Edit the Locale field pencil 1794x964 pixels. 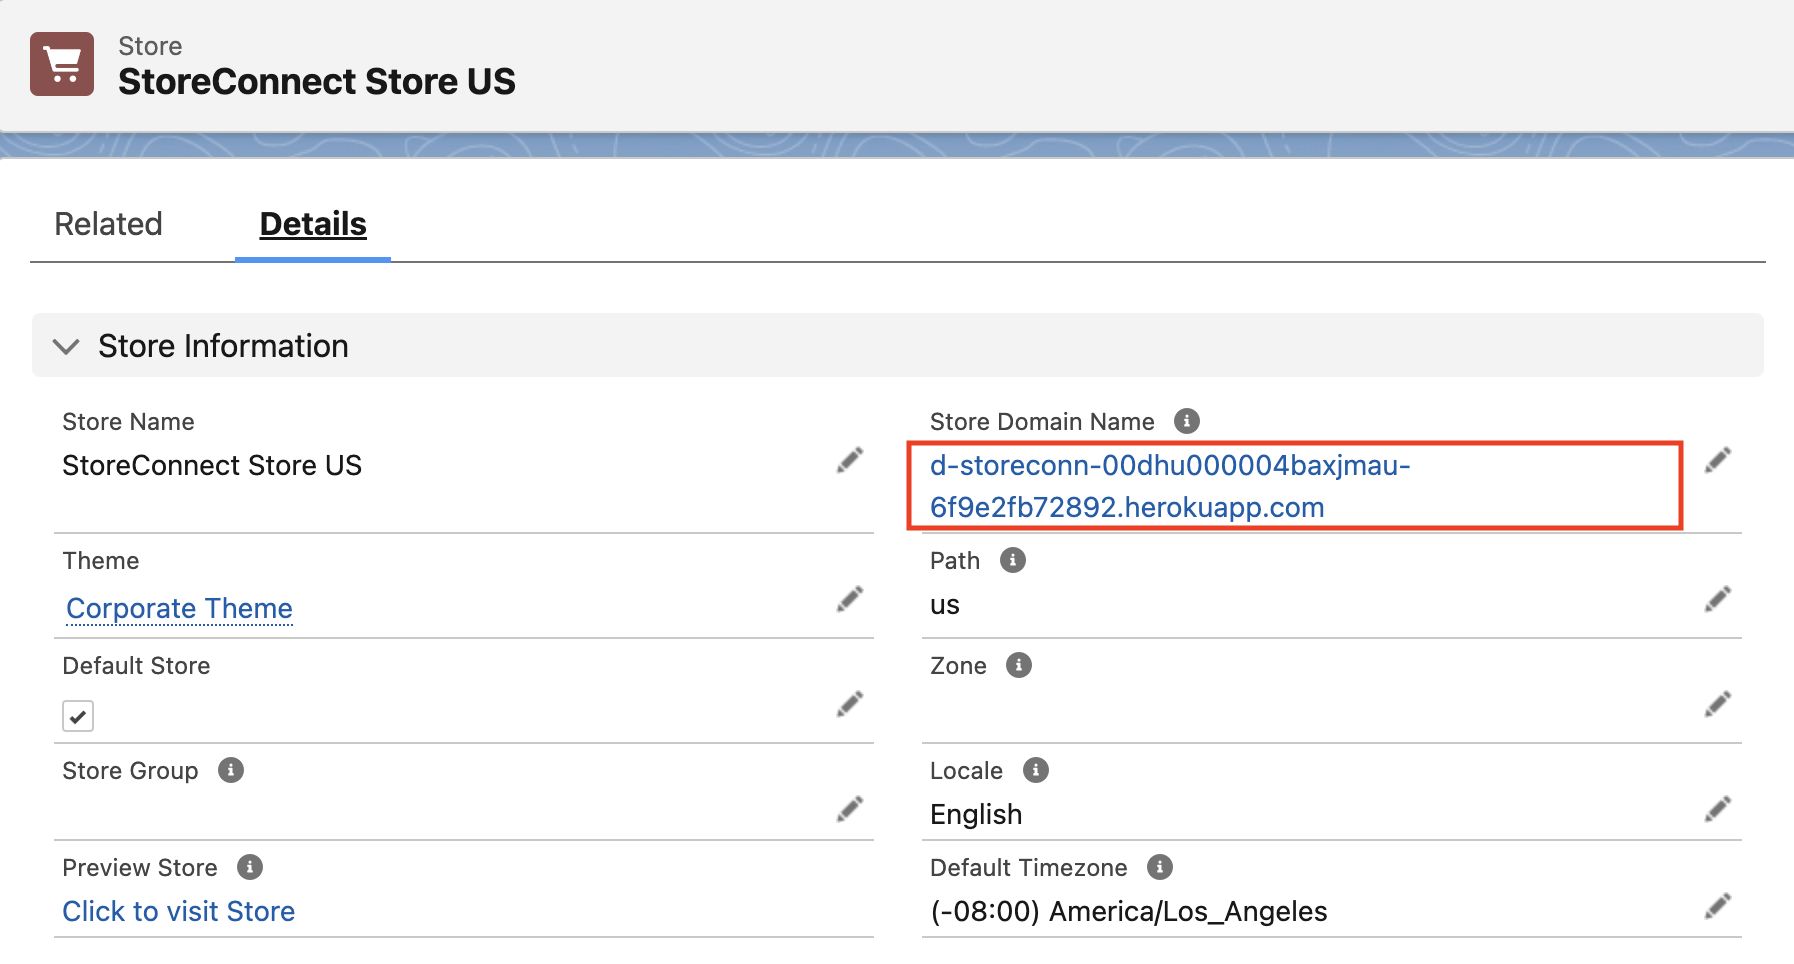point(1718,809)
